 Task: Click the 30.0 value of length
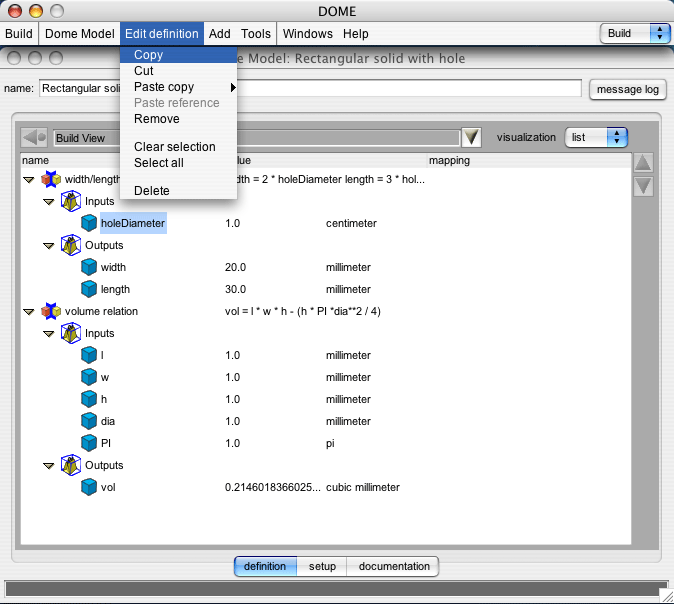click(235, 289)
